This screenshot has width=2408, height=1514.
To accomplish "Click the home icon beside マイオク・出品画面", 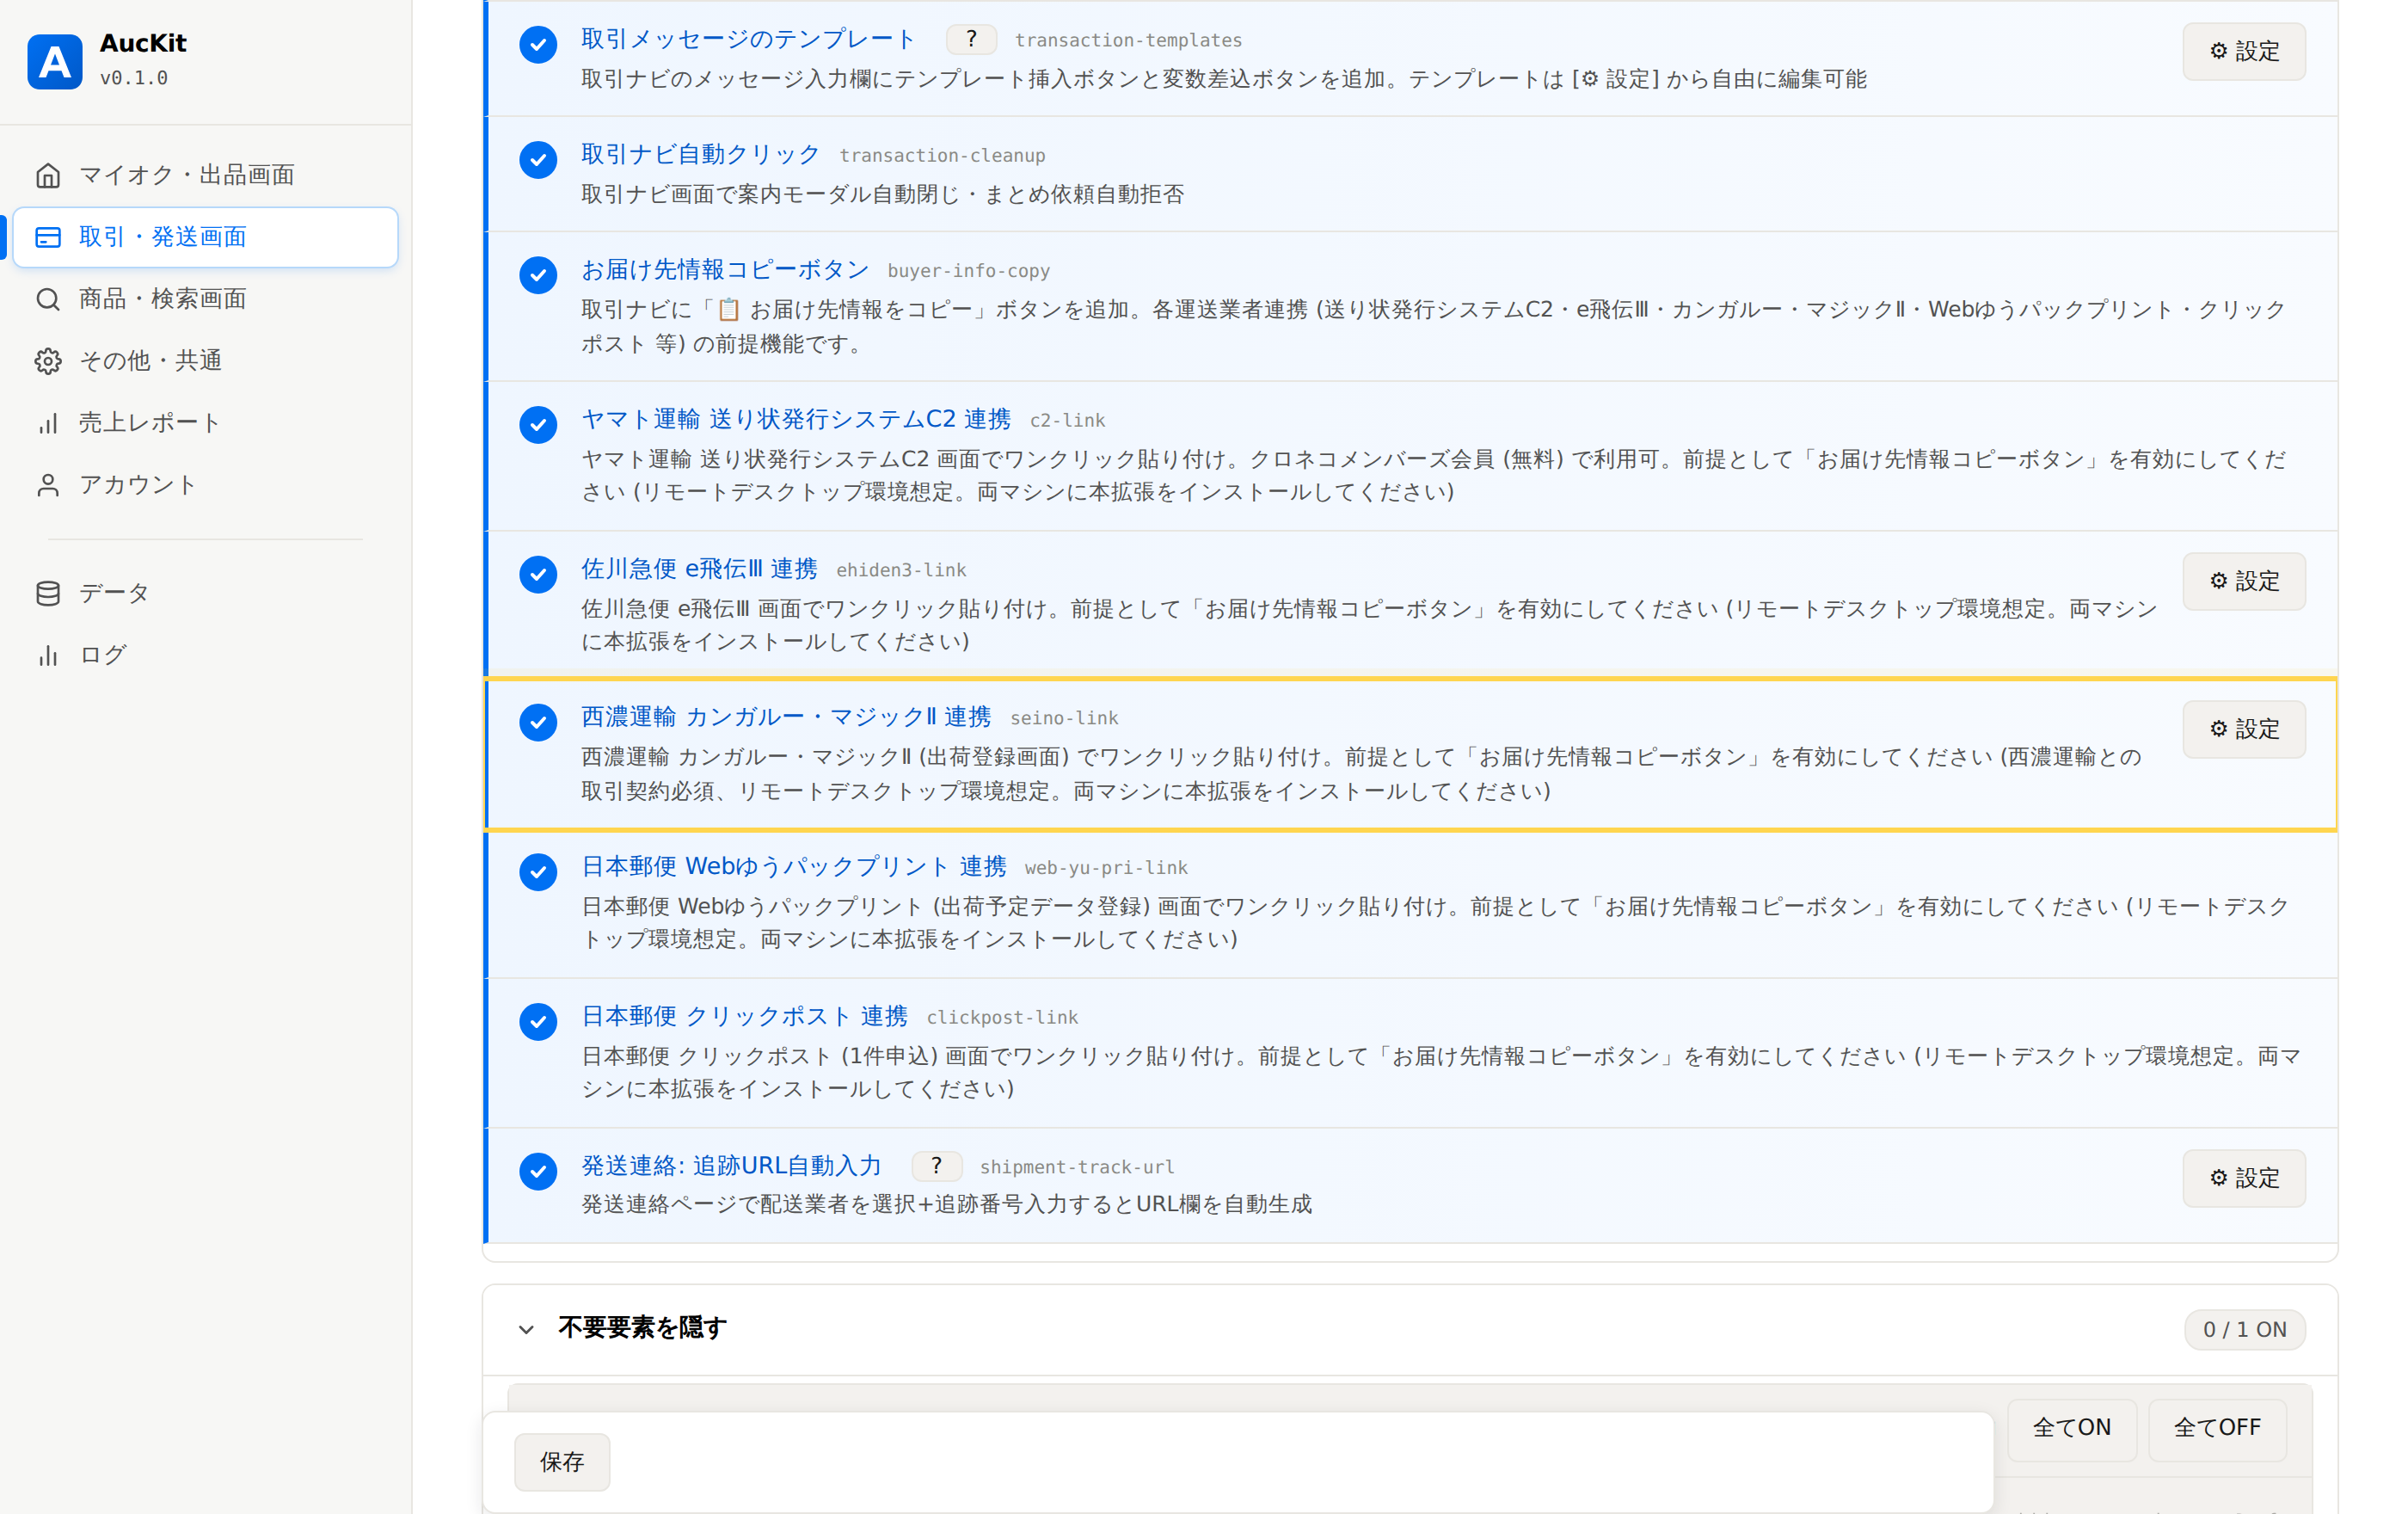I will [x=48, y=175].
